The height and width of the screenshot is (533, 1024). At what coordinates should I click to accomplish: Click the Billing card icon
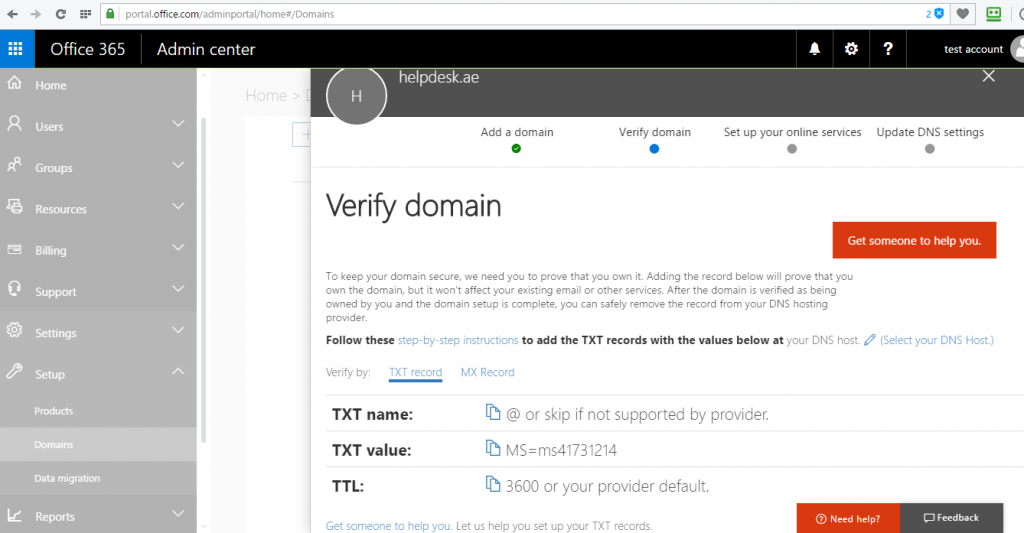[x=14, y=249]
